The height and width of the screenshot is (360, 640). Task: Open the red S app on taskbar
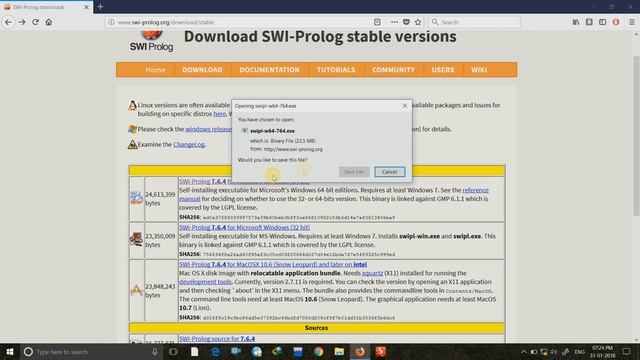(x=380, y=351)
